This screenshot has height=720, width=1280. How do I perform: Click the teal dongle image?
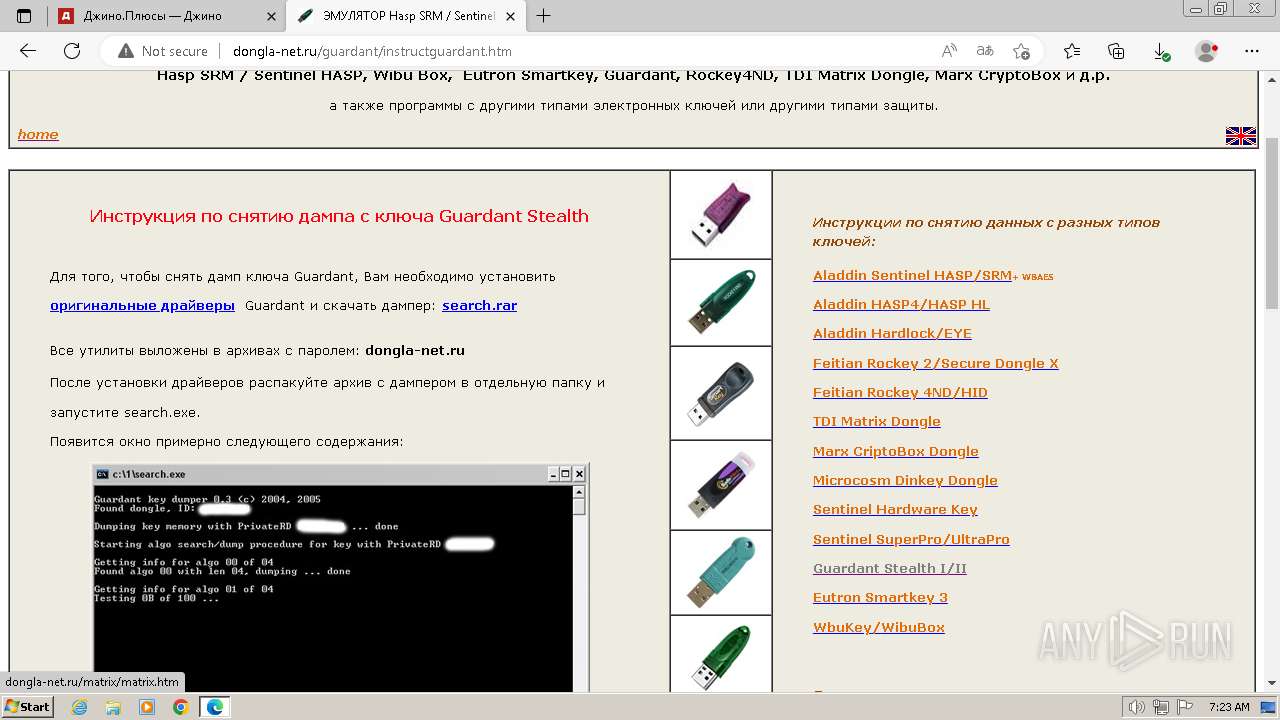click(720, 572)
